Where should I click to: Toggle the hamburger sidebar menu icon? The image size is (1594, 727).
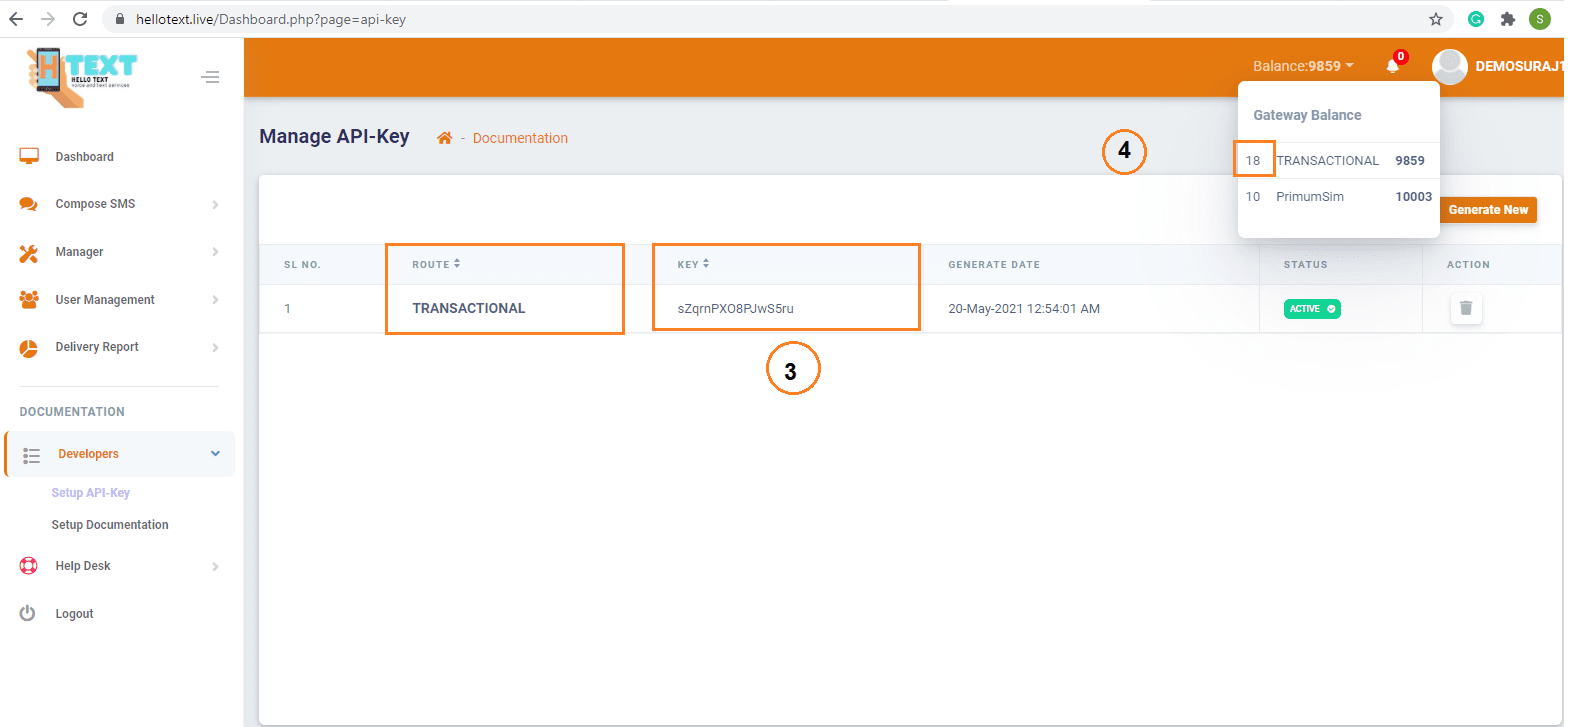point(210,77)
